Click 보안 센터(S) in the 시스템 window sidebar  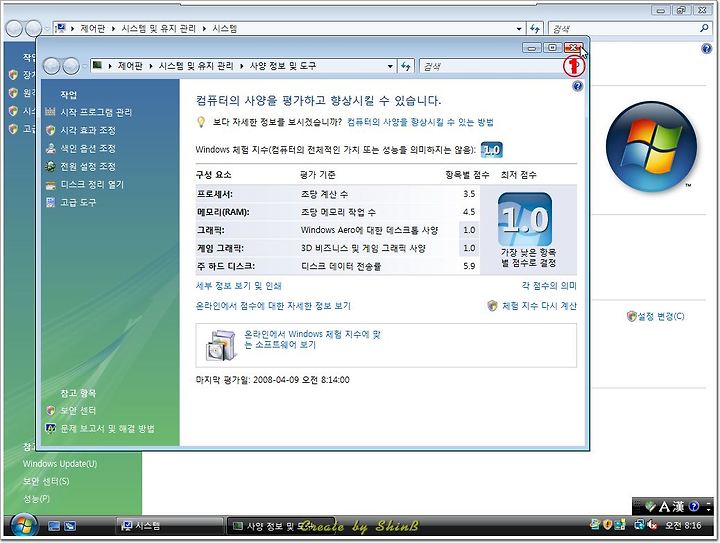(46, 481)
